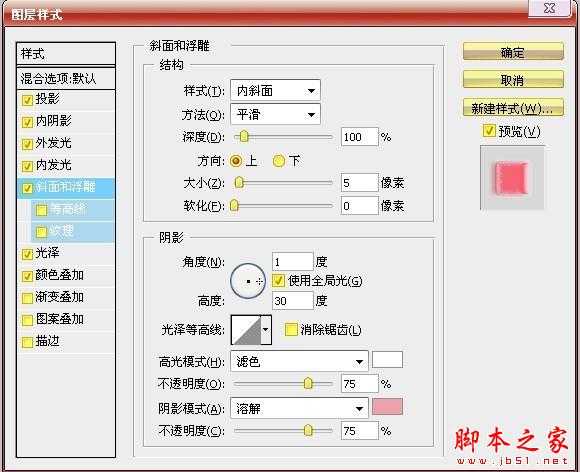Open the 图案叠加 settings panel entry

pos(59,319)
